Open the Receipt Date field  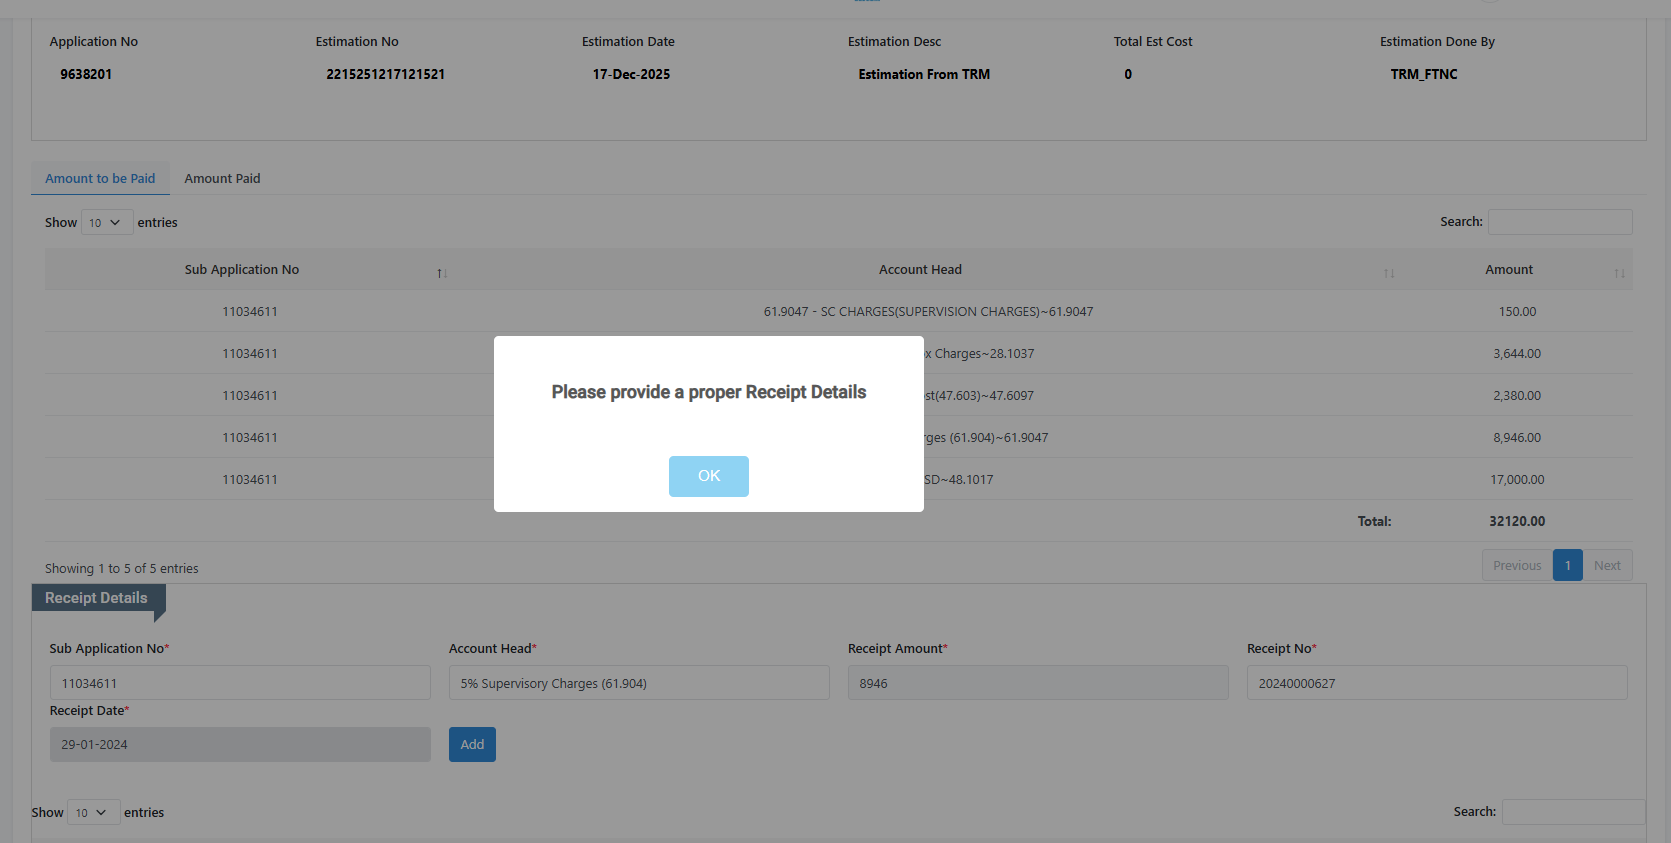coord(240,745)
